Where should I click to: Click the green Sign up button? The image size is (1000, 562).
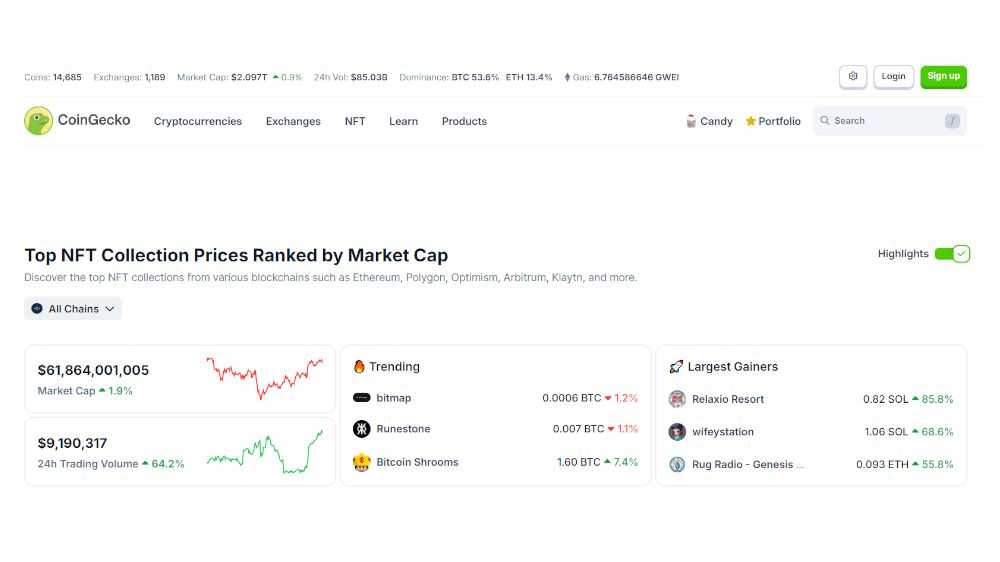coord(944,77)
